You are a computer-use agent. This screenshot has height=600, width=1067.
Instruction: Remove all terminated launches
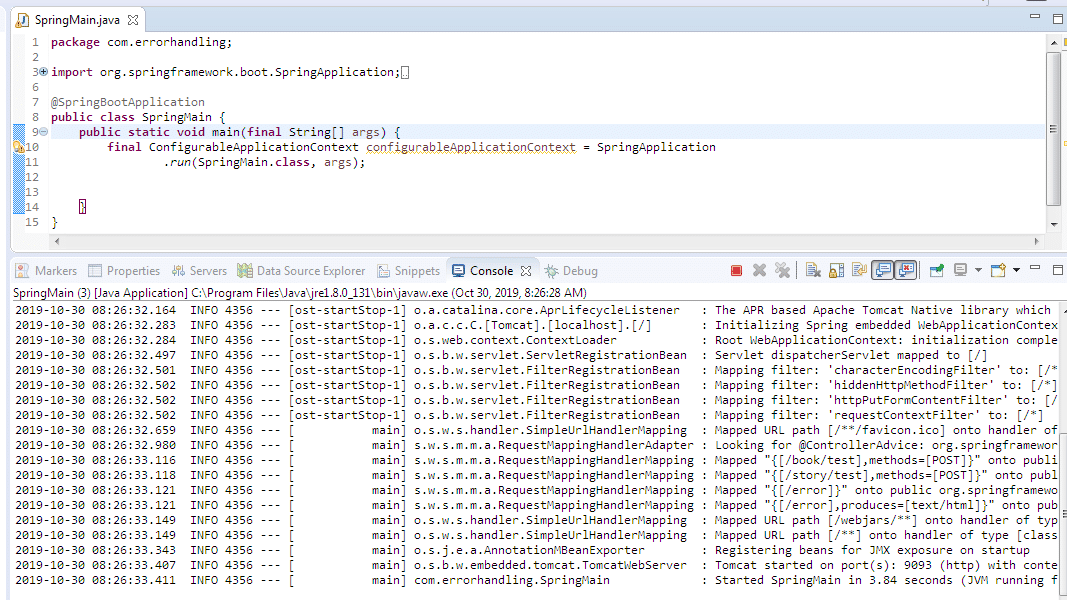pos(782,270)
